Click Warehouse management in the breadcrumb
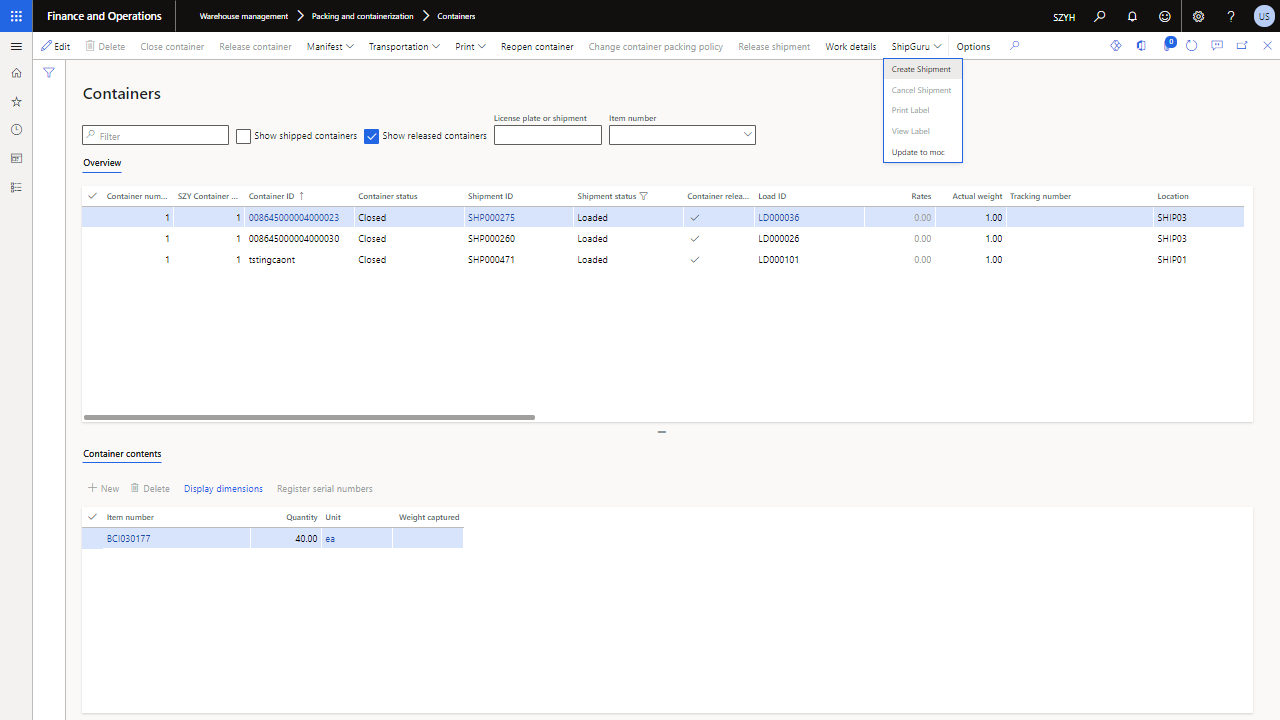The width and height of the screenshot is (1280, 720). [x=244, y=16]
